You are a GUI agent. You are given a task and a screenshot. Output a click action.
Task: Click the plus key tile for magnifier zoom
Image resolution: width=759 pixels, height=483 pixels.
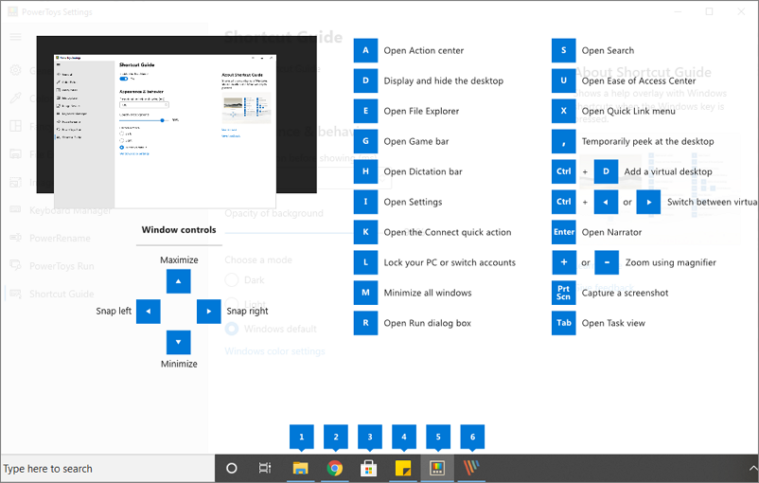click(x=563, y=262)
